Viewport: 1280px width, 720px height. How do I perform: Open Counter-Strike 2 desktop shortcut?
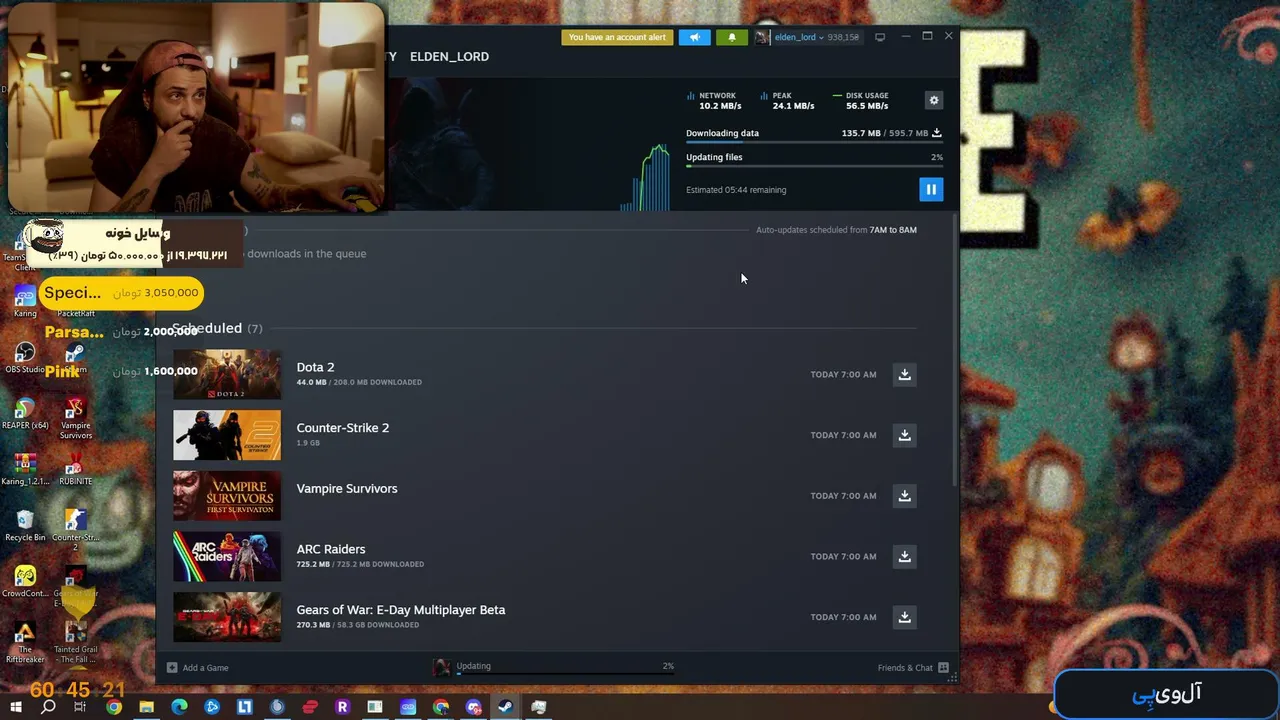(x=75, y=530)
